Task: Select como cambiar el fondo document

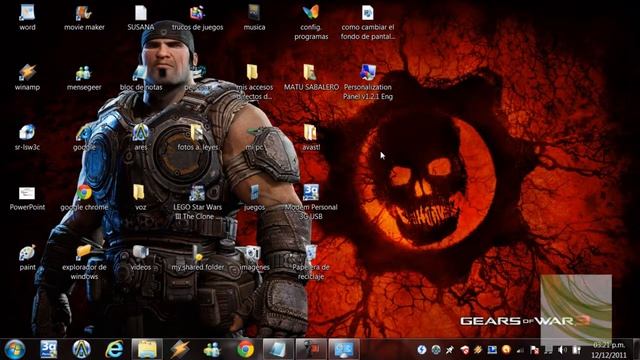Action: click(x=368, y=22)
